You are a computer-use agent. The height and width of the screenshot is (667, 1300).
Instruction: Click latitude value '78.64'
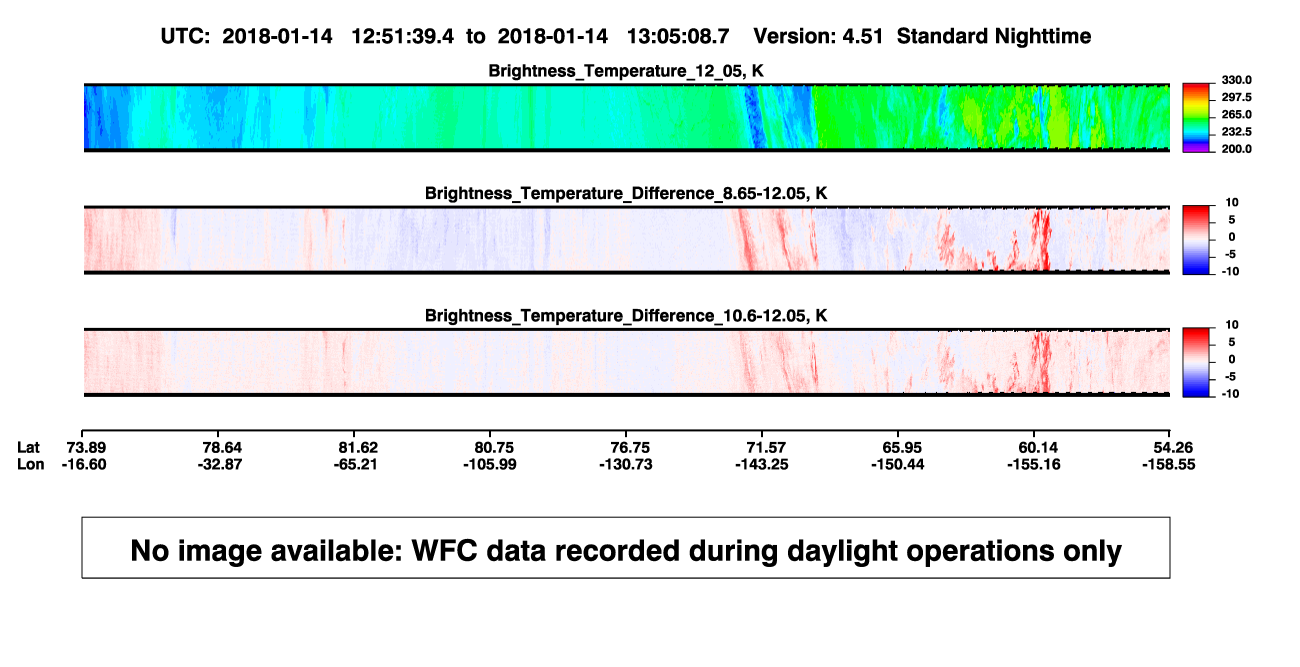pyautogui.click(x=221, y=446)
